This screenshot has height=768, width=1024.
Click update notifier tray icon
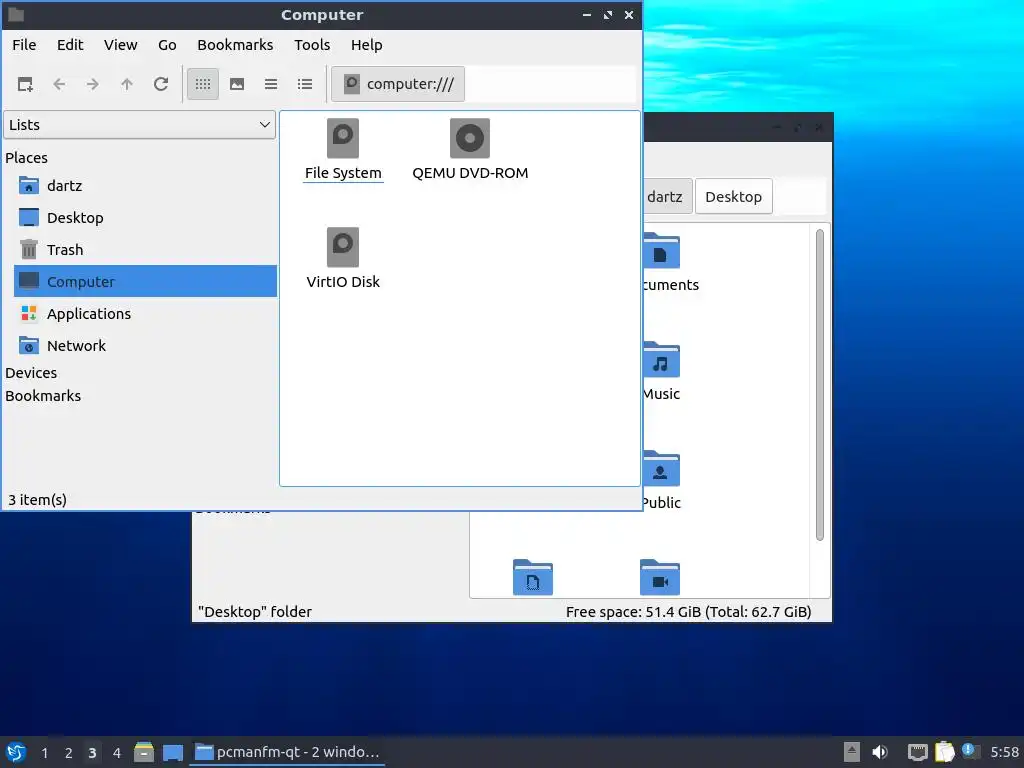(x=970, y=752)
